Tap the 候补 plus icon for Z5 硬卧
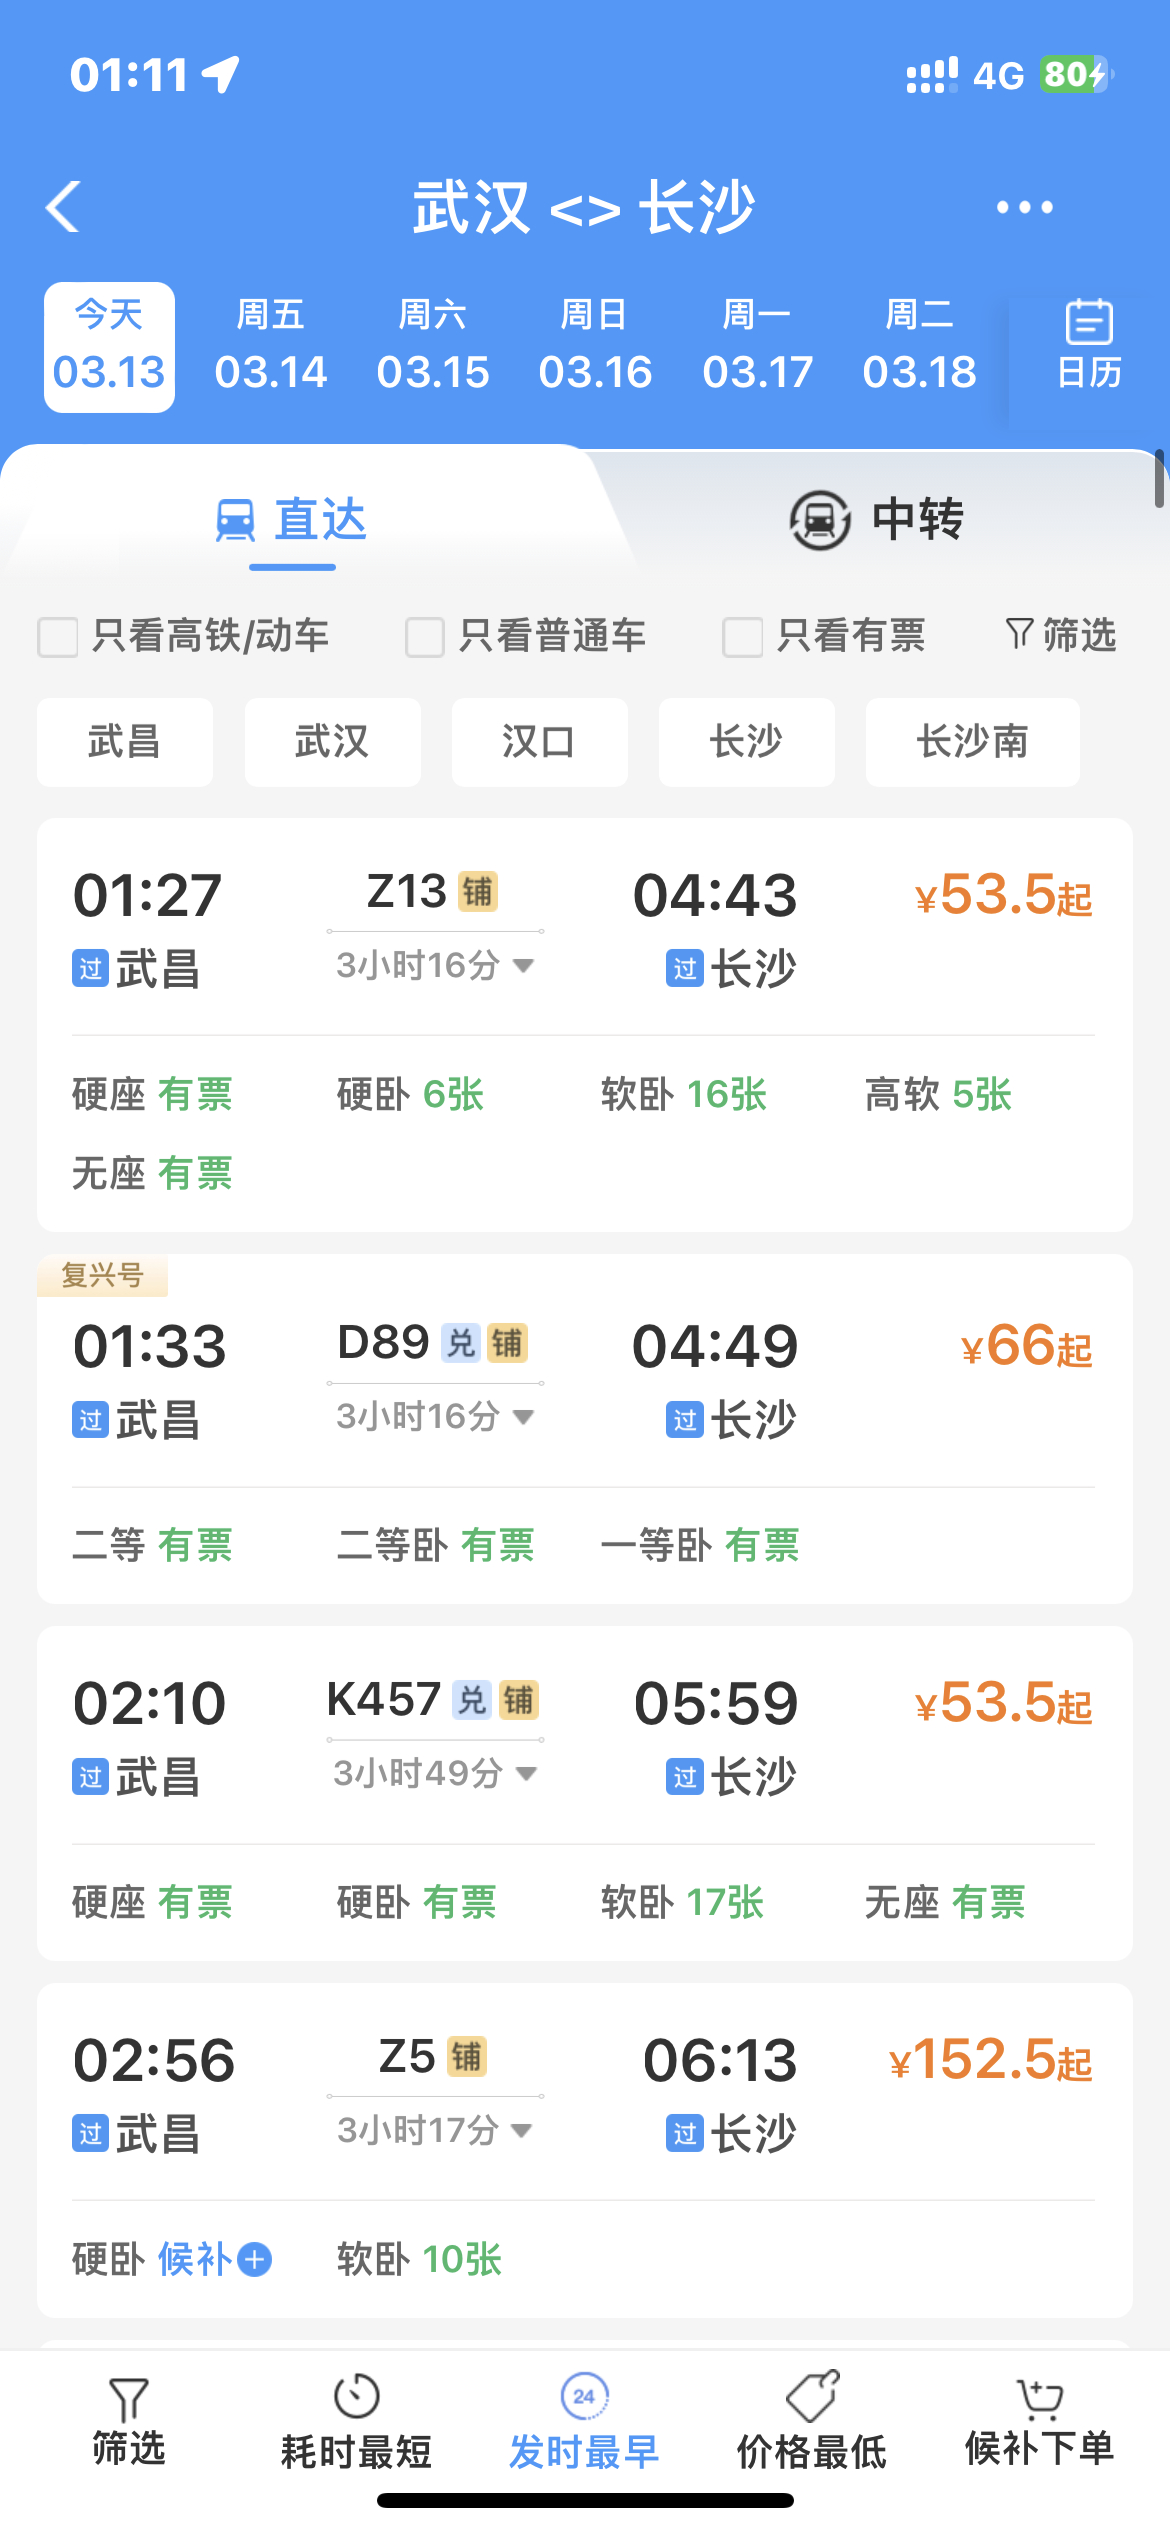Screen dimensions: 1170x2532 click(x=255, y=2259)
